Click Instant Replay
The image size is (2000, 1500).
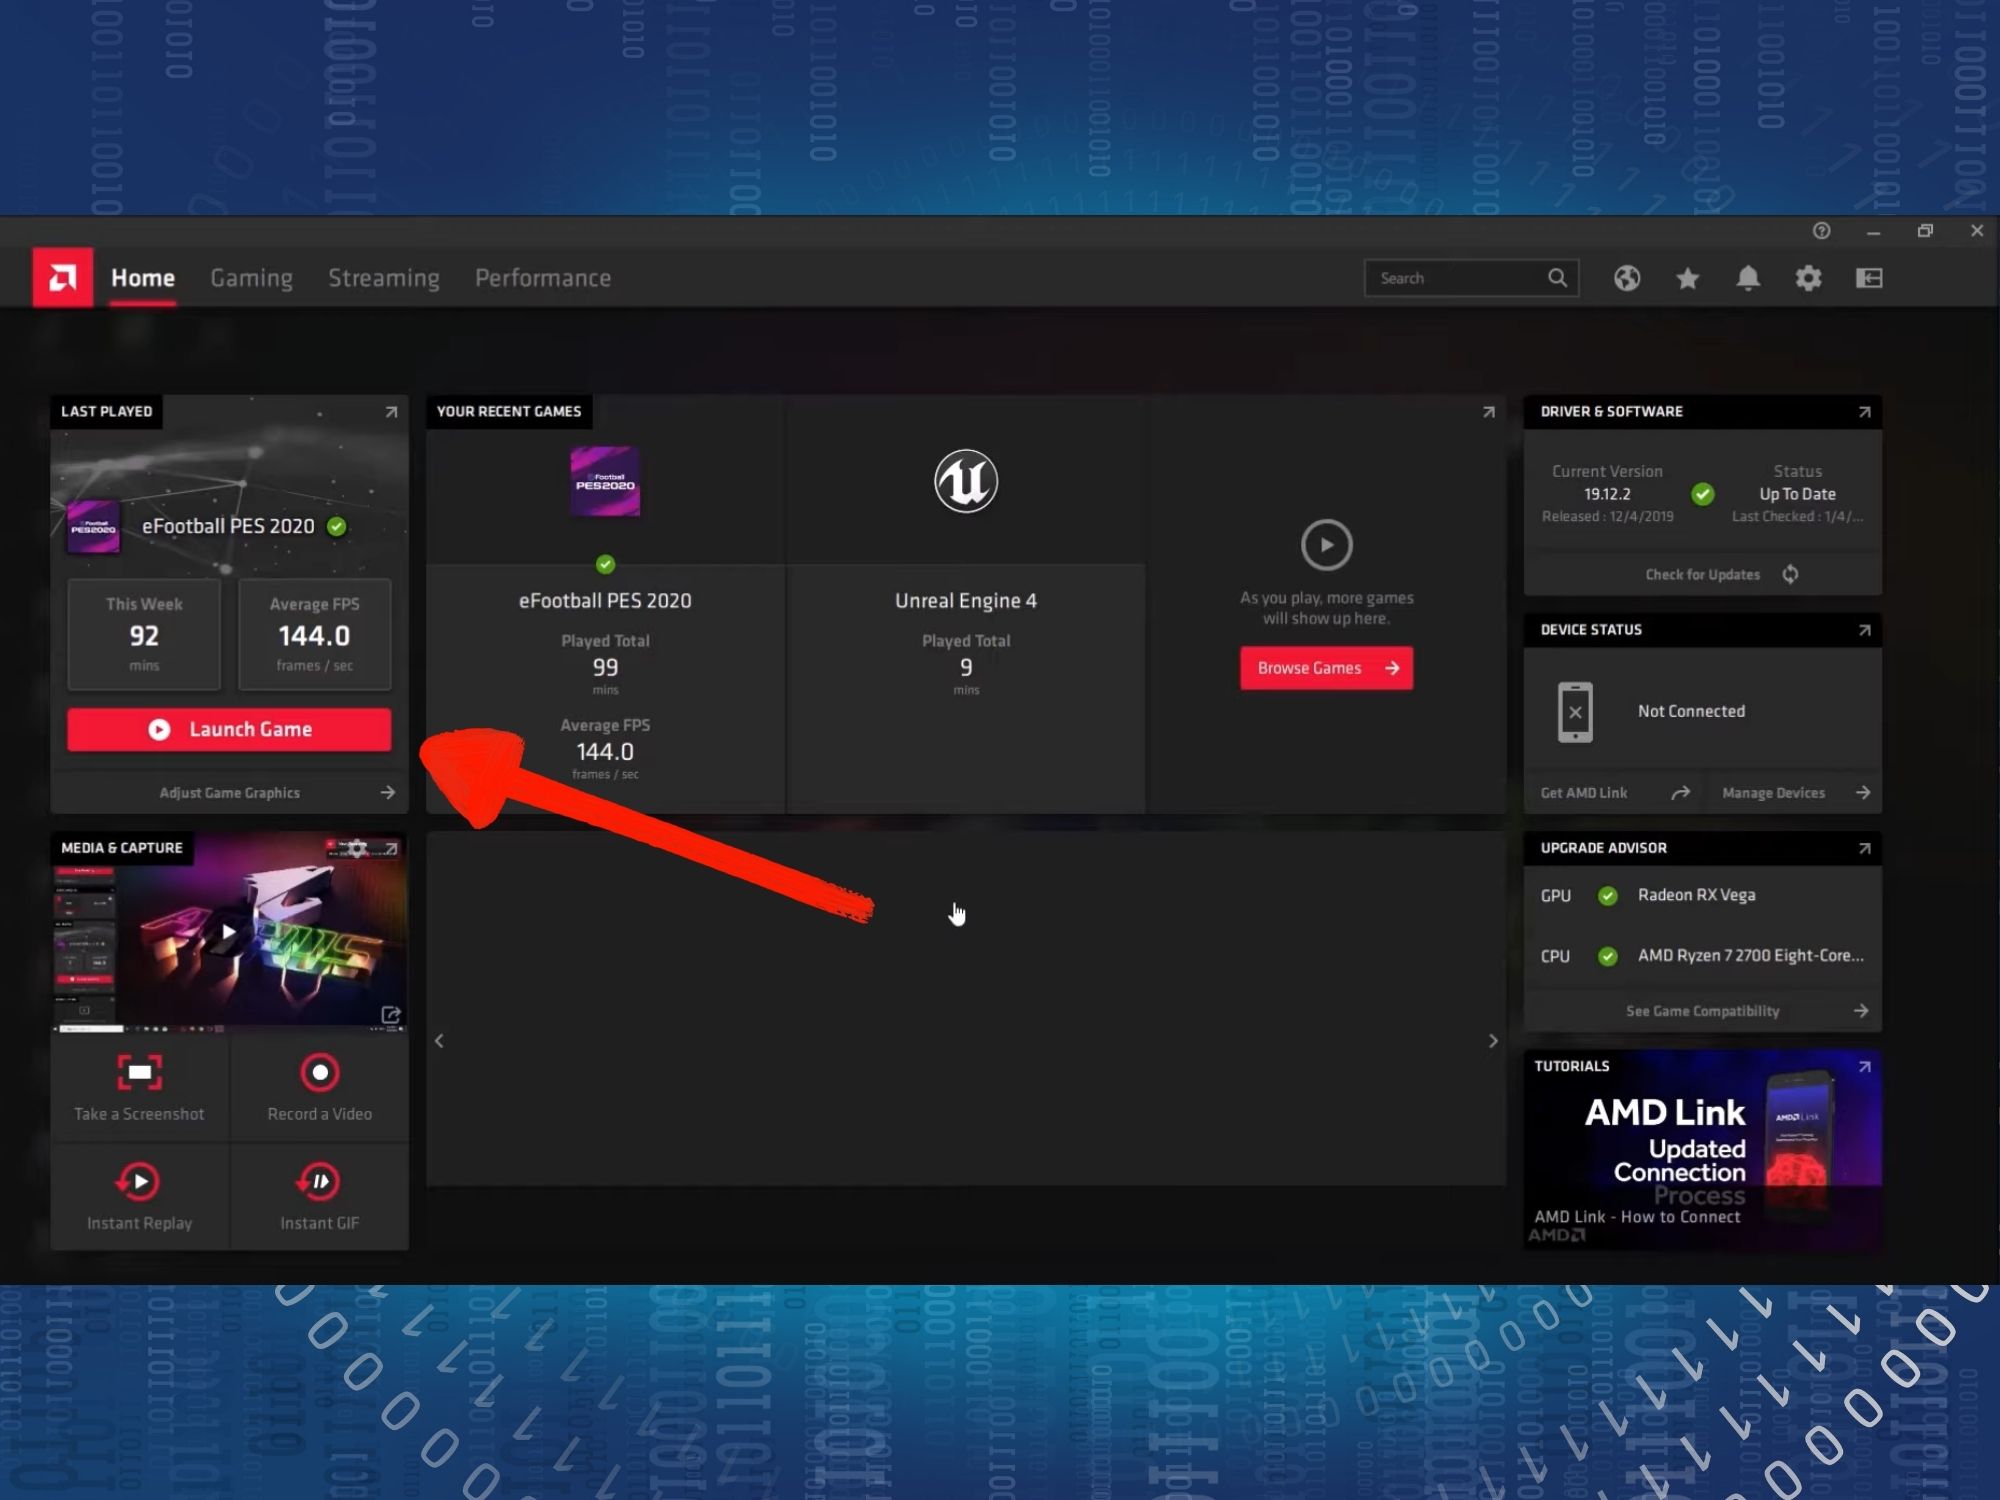coord(139,1197)
